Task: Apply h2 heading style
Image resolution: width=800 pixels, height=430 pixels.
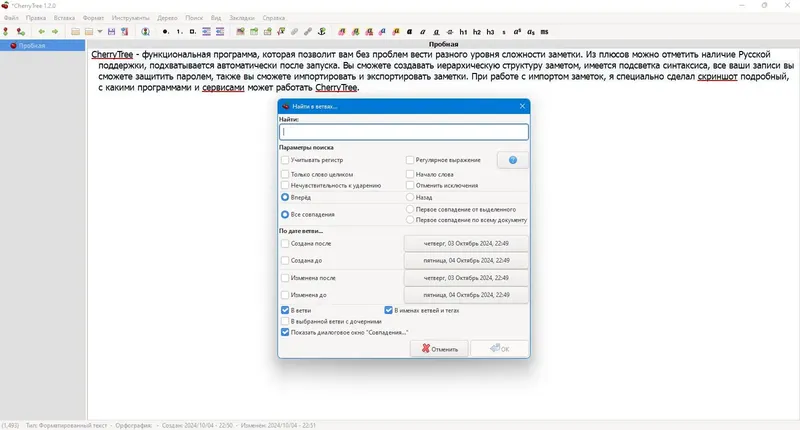Action: pyautogui.click(x=477, y=32)
